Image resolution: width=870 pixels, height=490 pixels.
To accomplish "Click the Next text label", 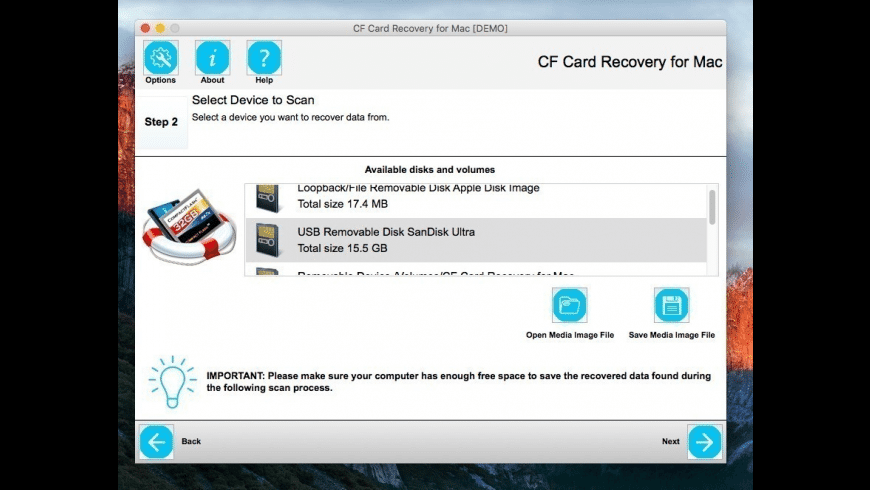I will pyautogui.click(x=670, y=442).
